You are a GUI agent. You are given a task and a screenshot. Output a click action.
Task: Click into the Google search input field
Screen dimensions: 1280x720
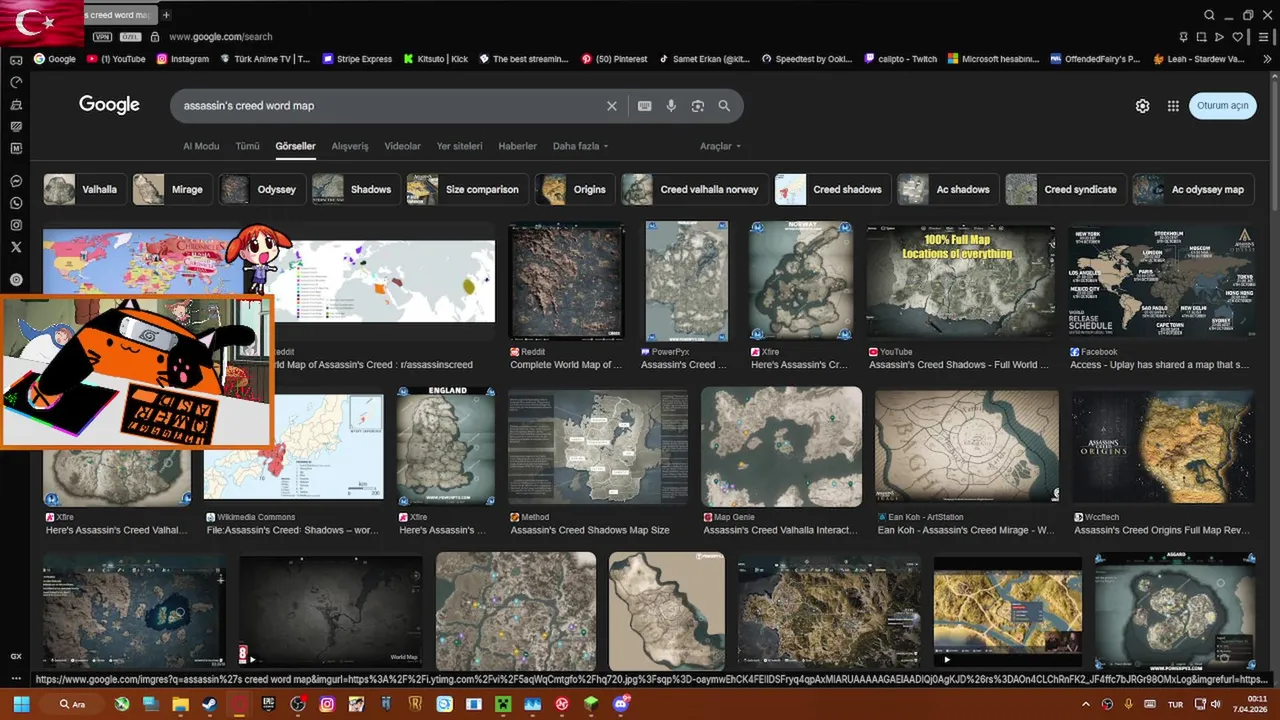pos(390,106)
